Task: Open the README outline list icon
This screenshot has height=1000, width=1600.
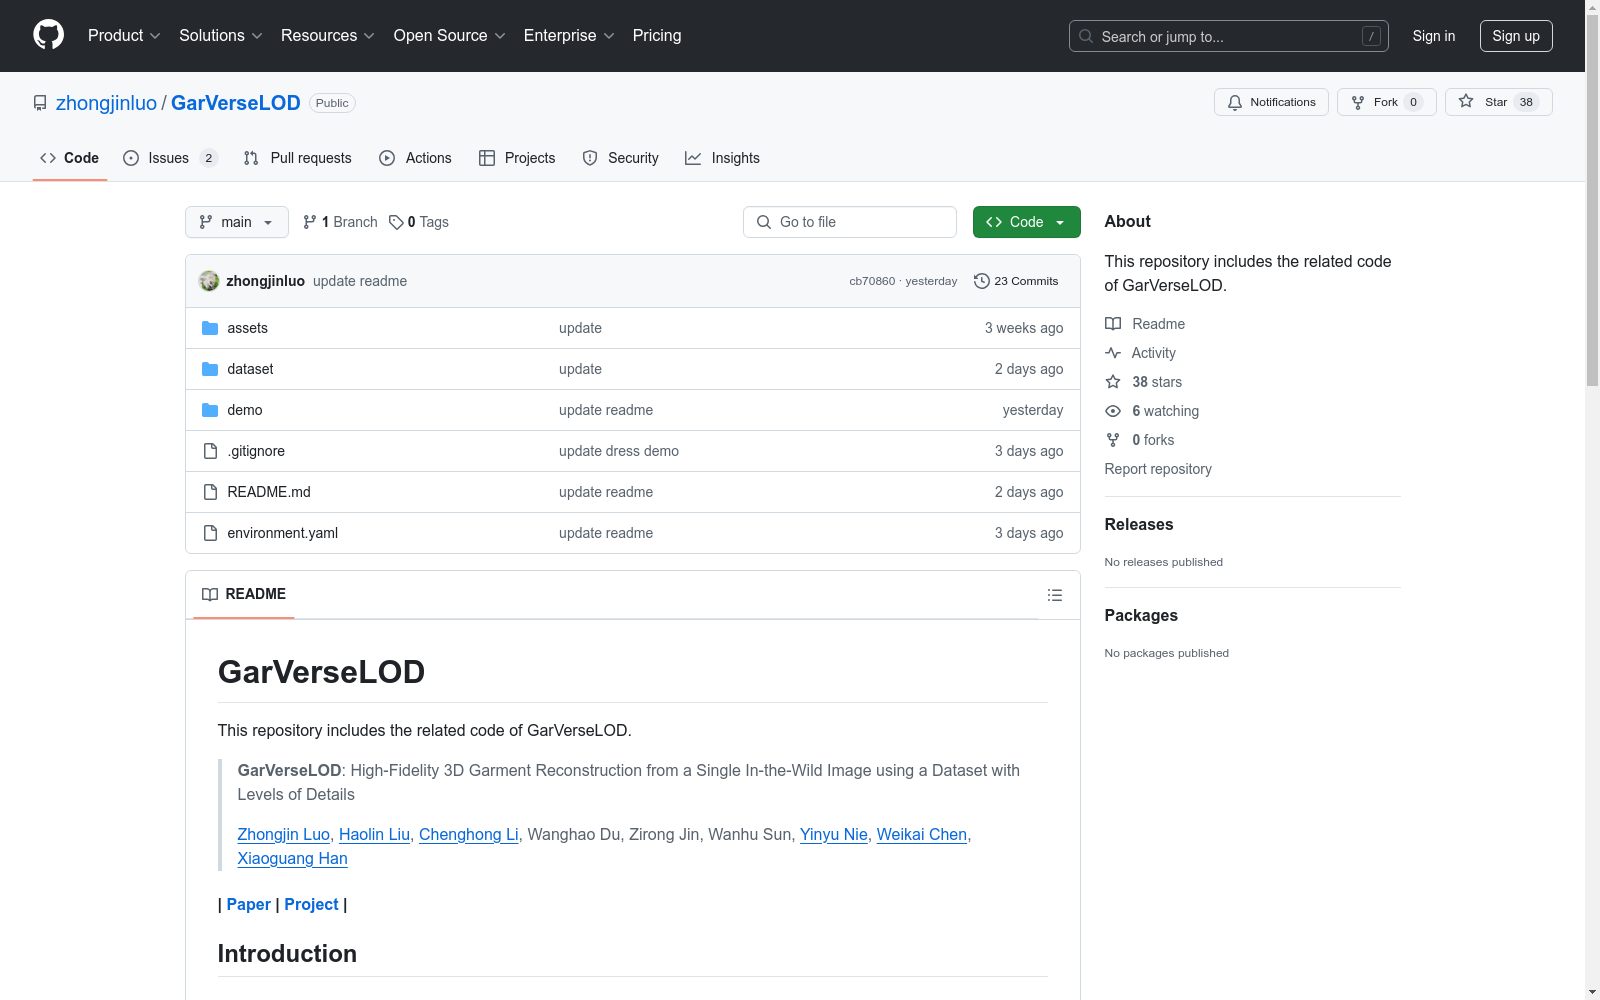Action: (1055, 595)
